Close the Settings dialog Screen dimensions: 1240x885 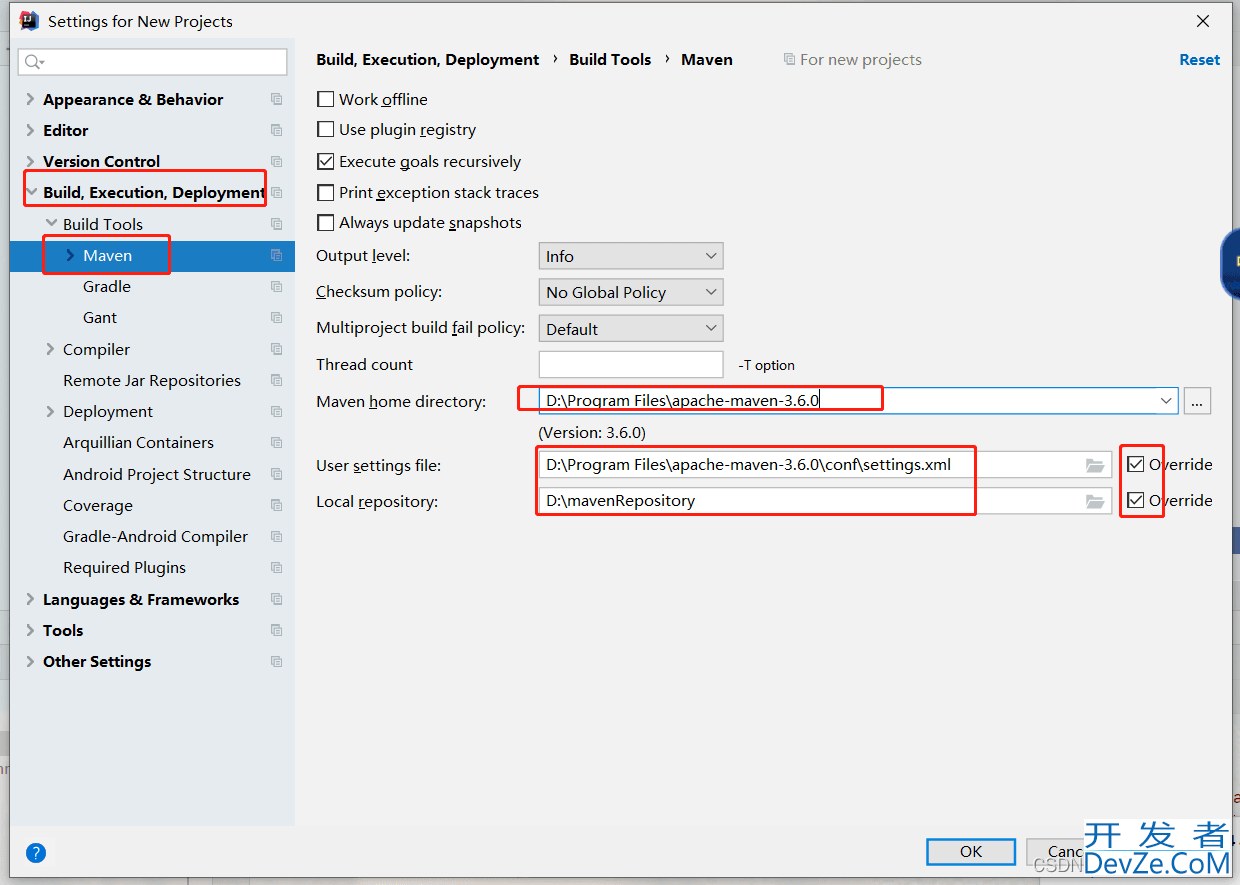pyautogui.click(x=1203, y=21)
